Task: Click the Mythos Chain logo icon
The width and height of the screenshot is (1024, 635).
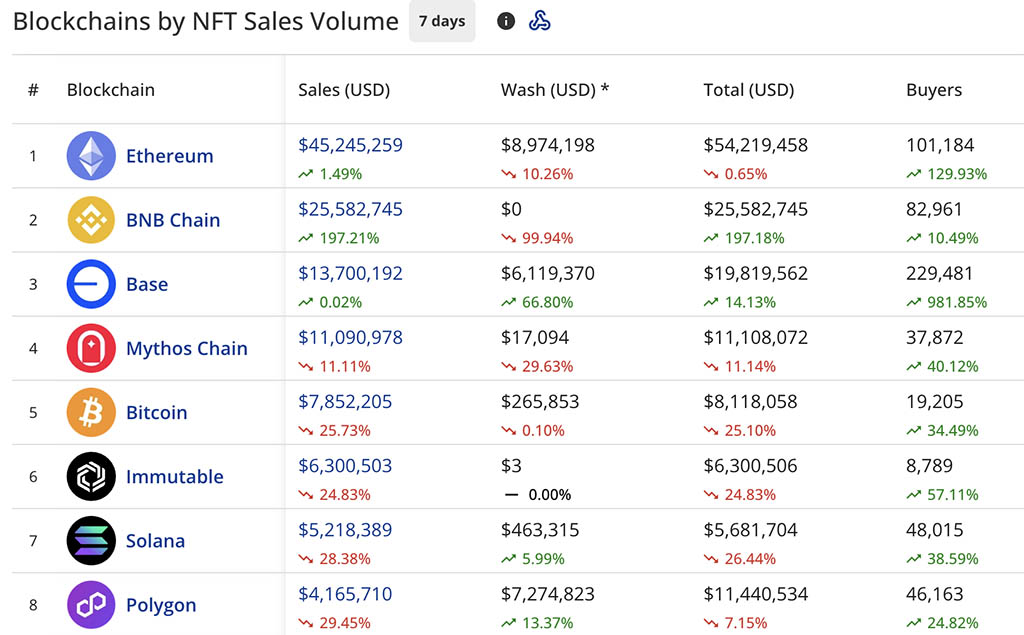Action: pyautogui.click(x=91, y=348)
